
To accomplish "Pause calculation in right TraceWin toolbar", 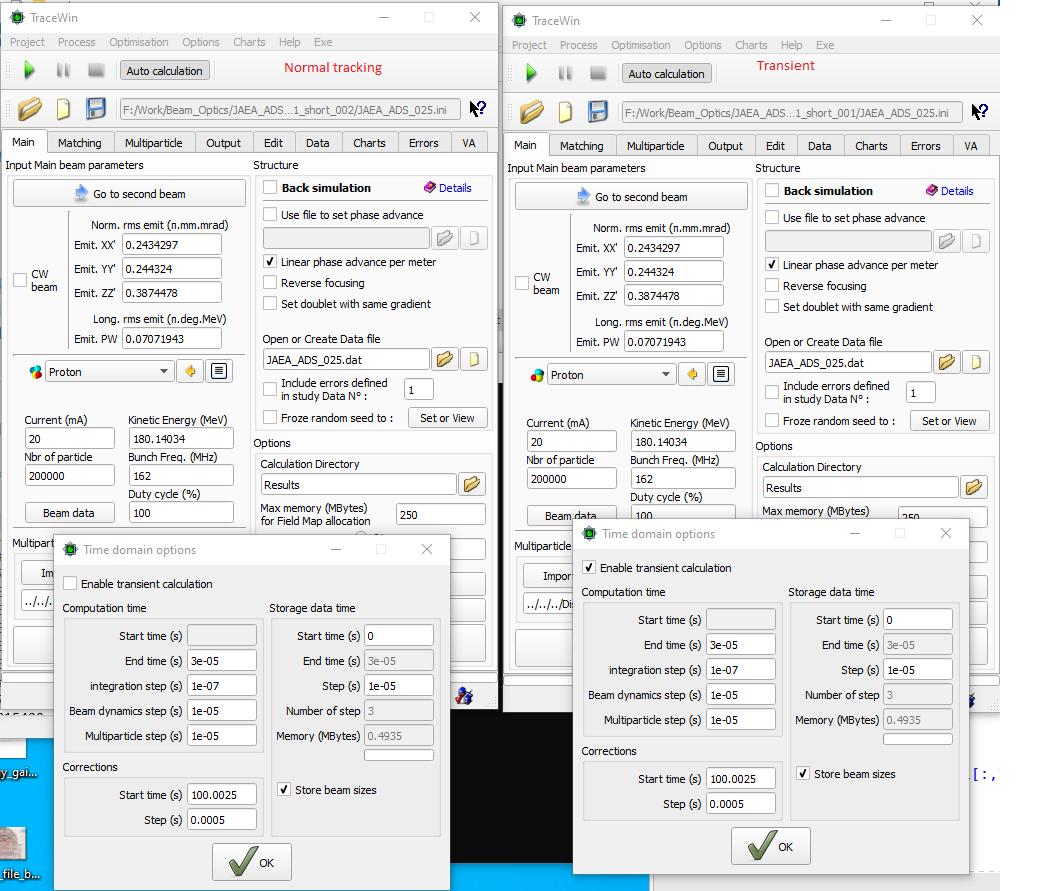I will [x=565, y=73].
